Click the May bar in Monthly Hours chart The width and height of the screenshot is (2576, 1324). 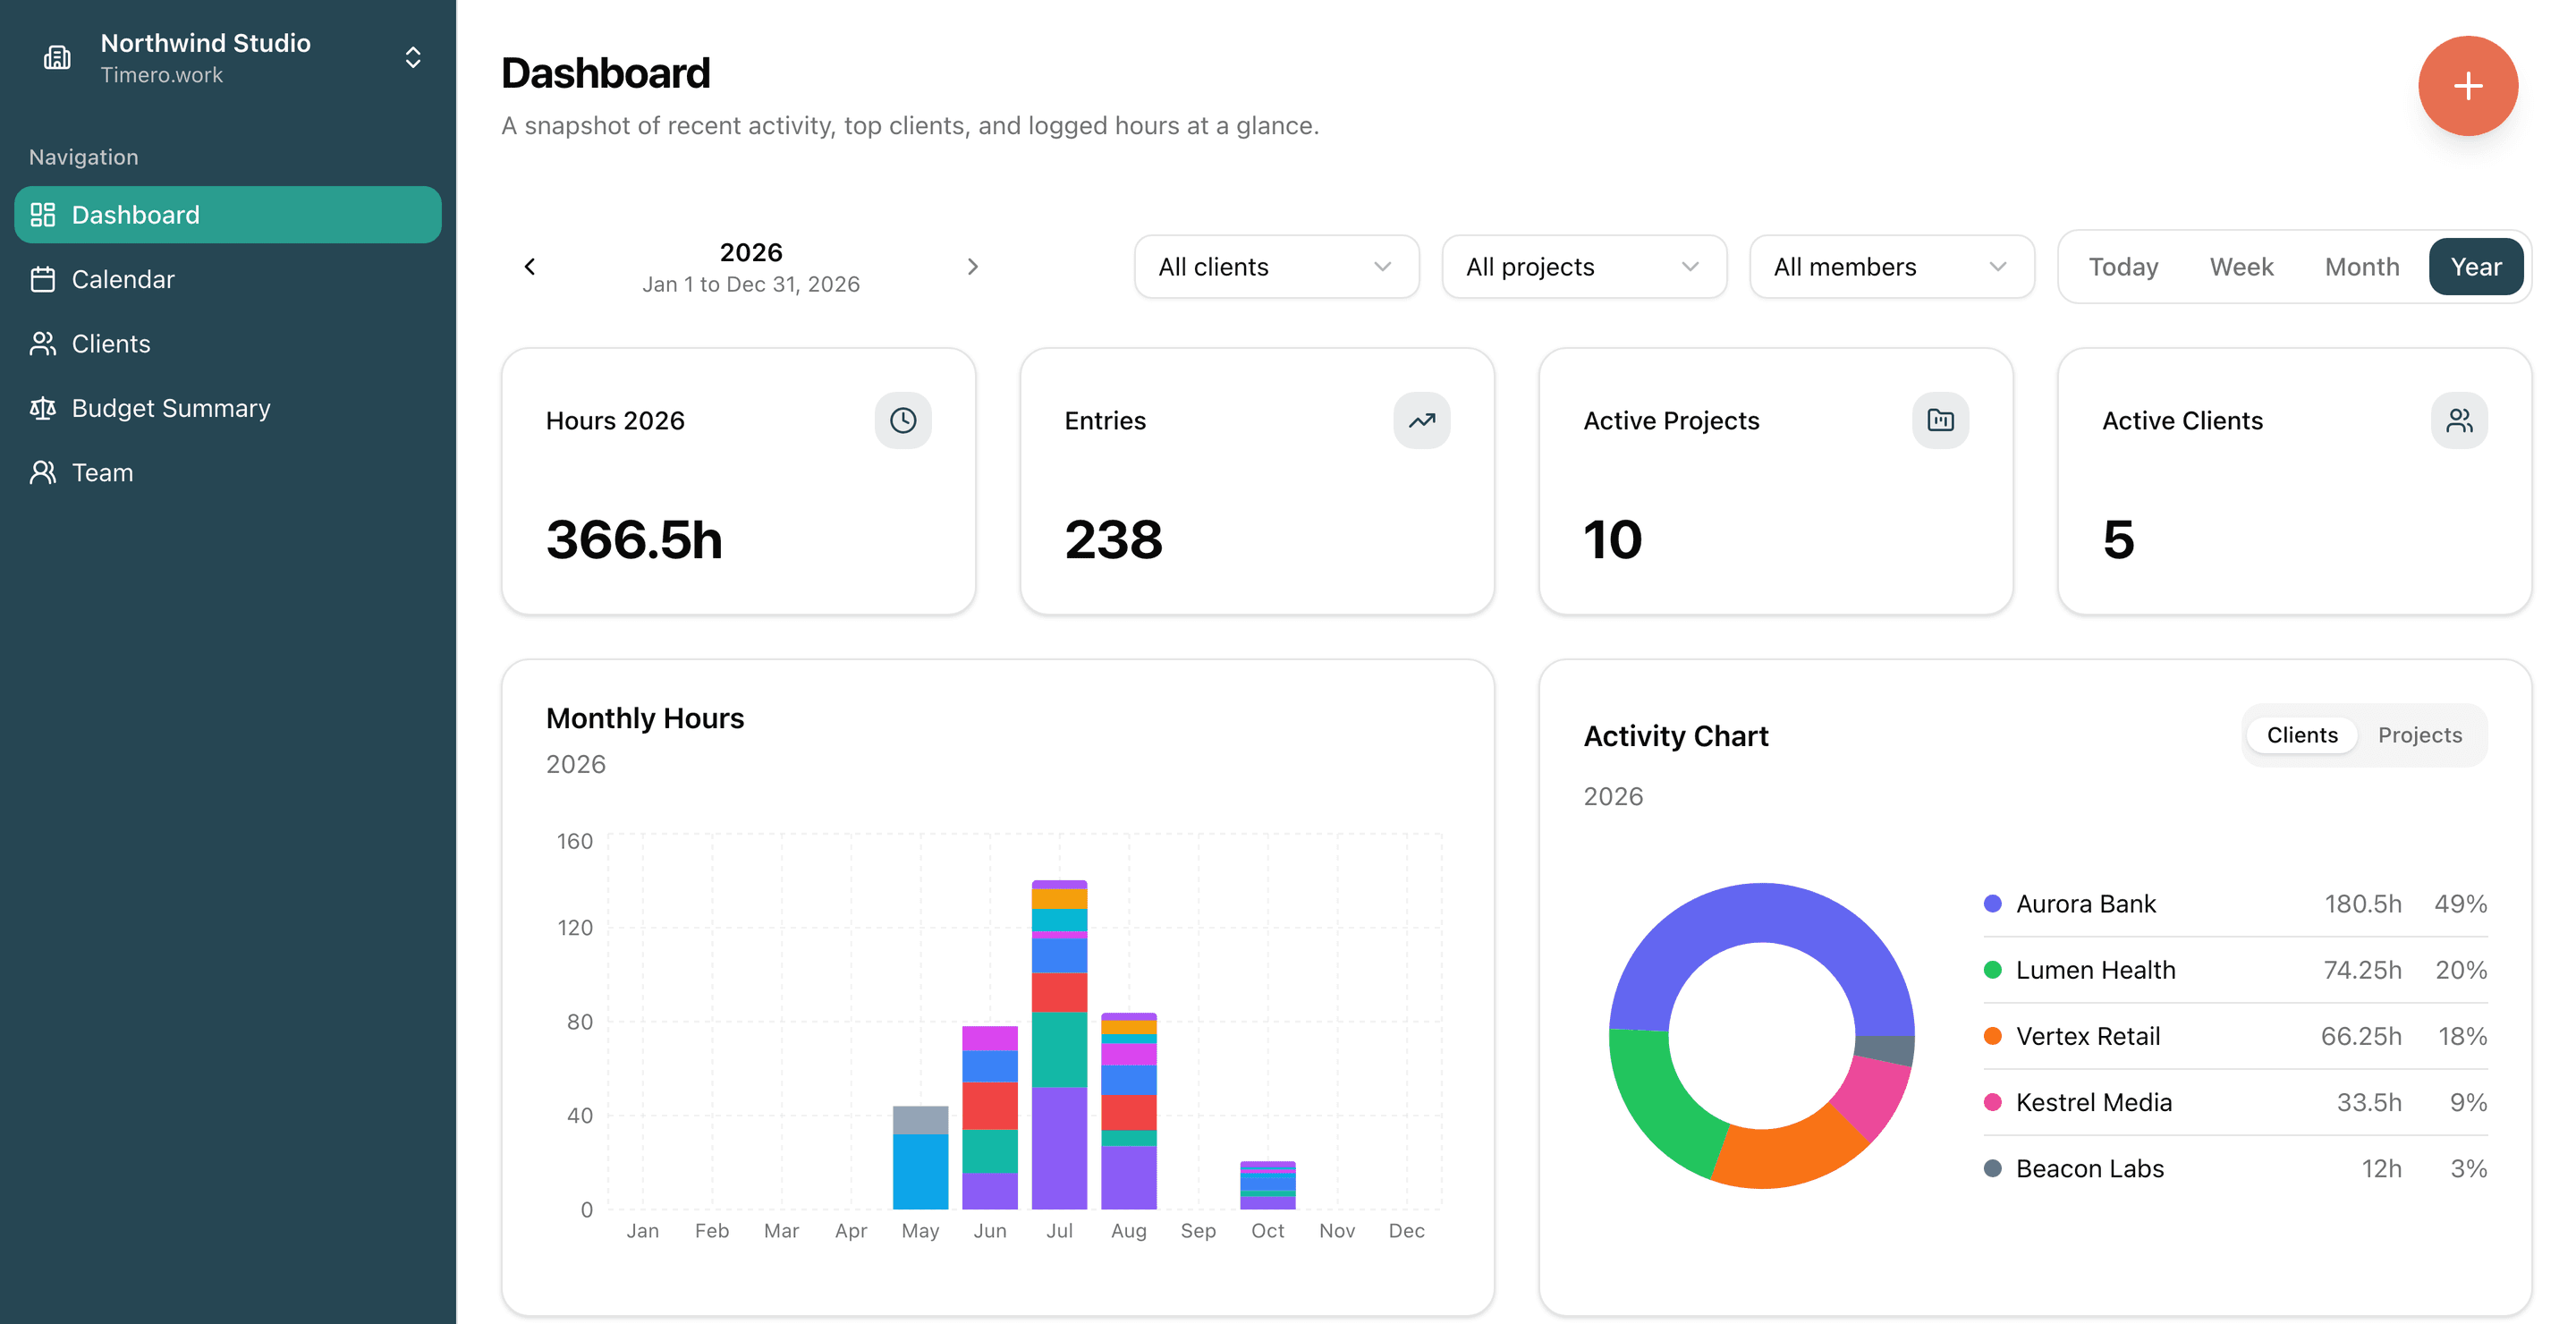point(920,1158)
